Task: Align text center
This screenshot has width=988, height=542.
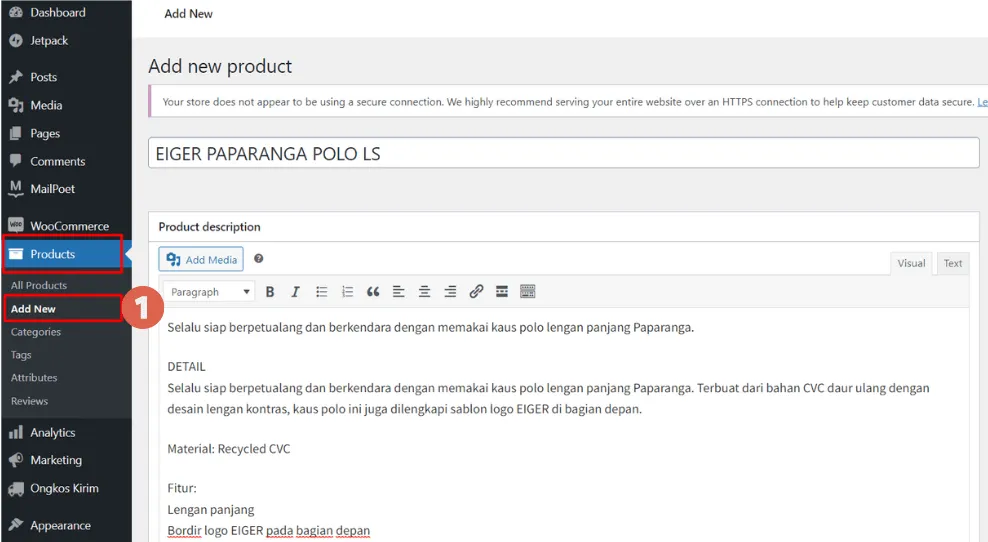Action: 424,292
